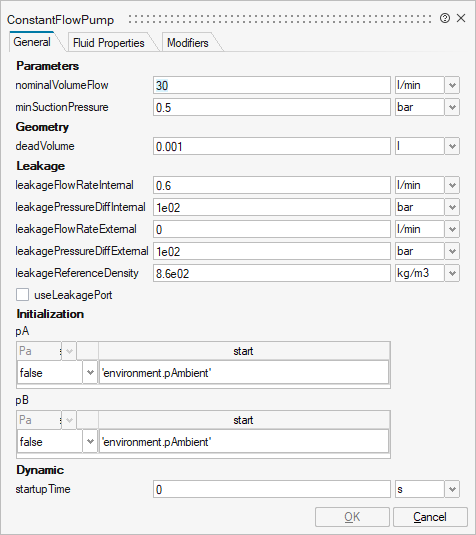Image resolution: width=476 pixels, height=535 pixels.
Task: Click the leakageFlowRateInternal value field
Action: tap(272, 185)
